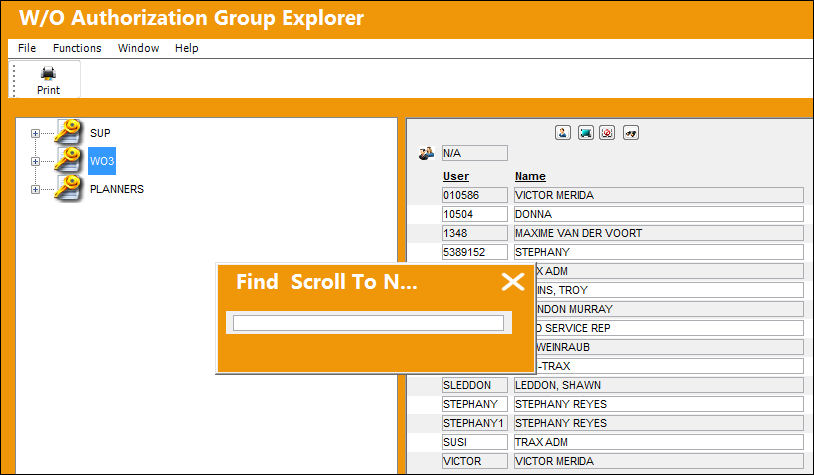Click the binoculars find icon button
The image size is (814, 475).
631,133
